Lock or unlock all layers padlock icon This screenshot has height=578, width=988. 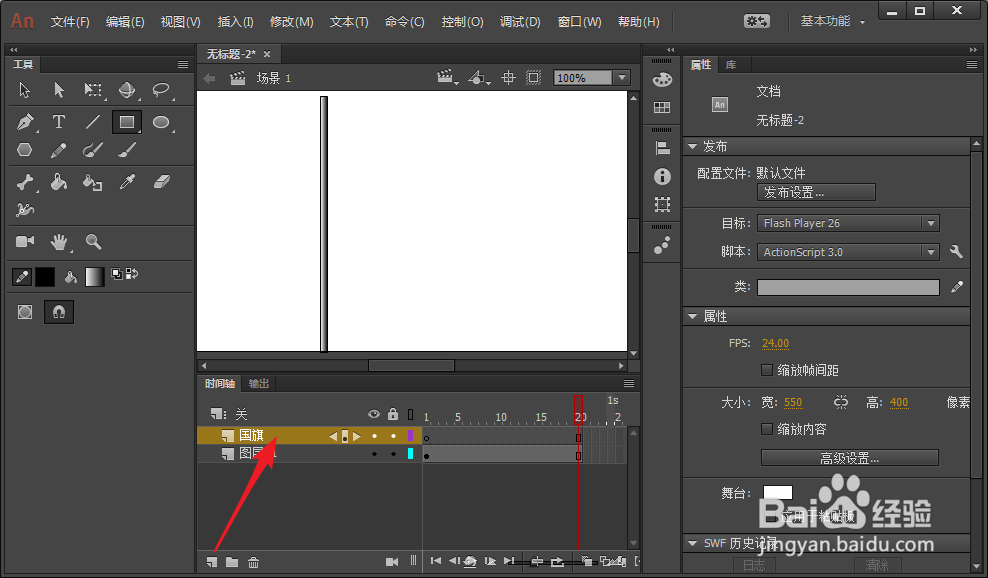pyautogui.click(x=393, y=414)
